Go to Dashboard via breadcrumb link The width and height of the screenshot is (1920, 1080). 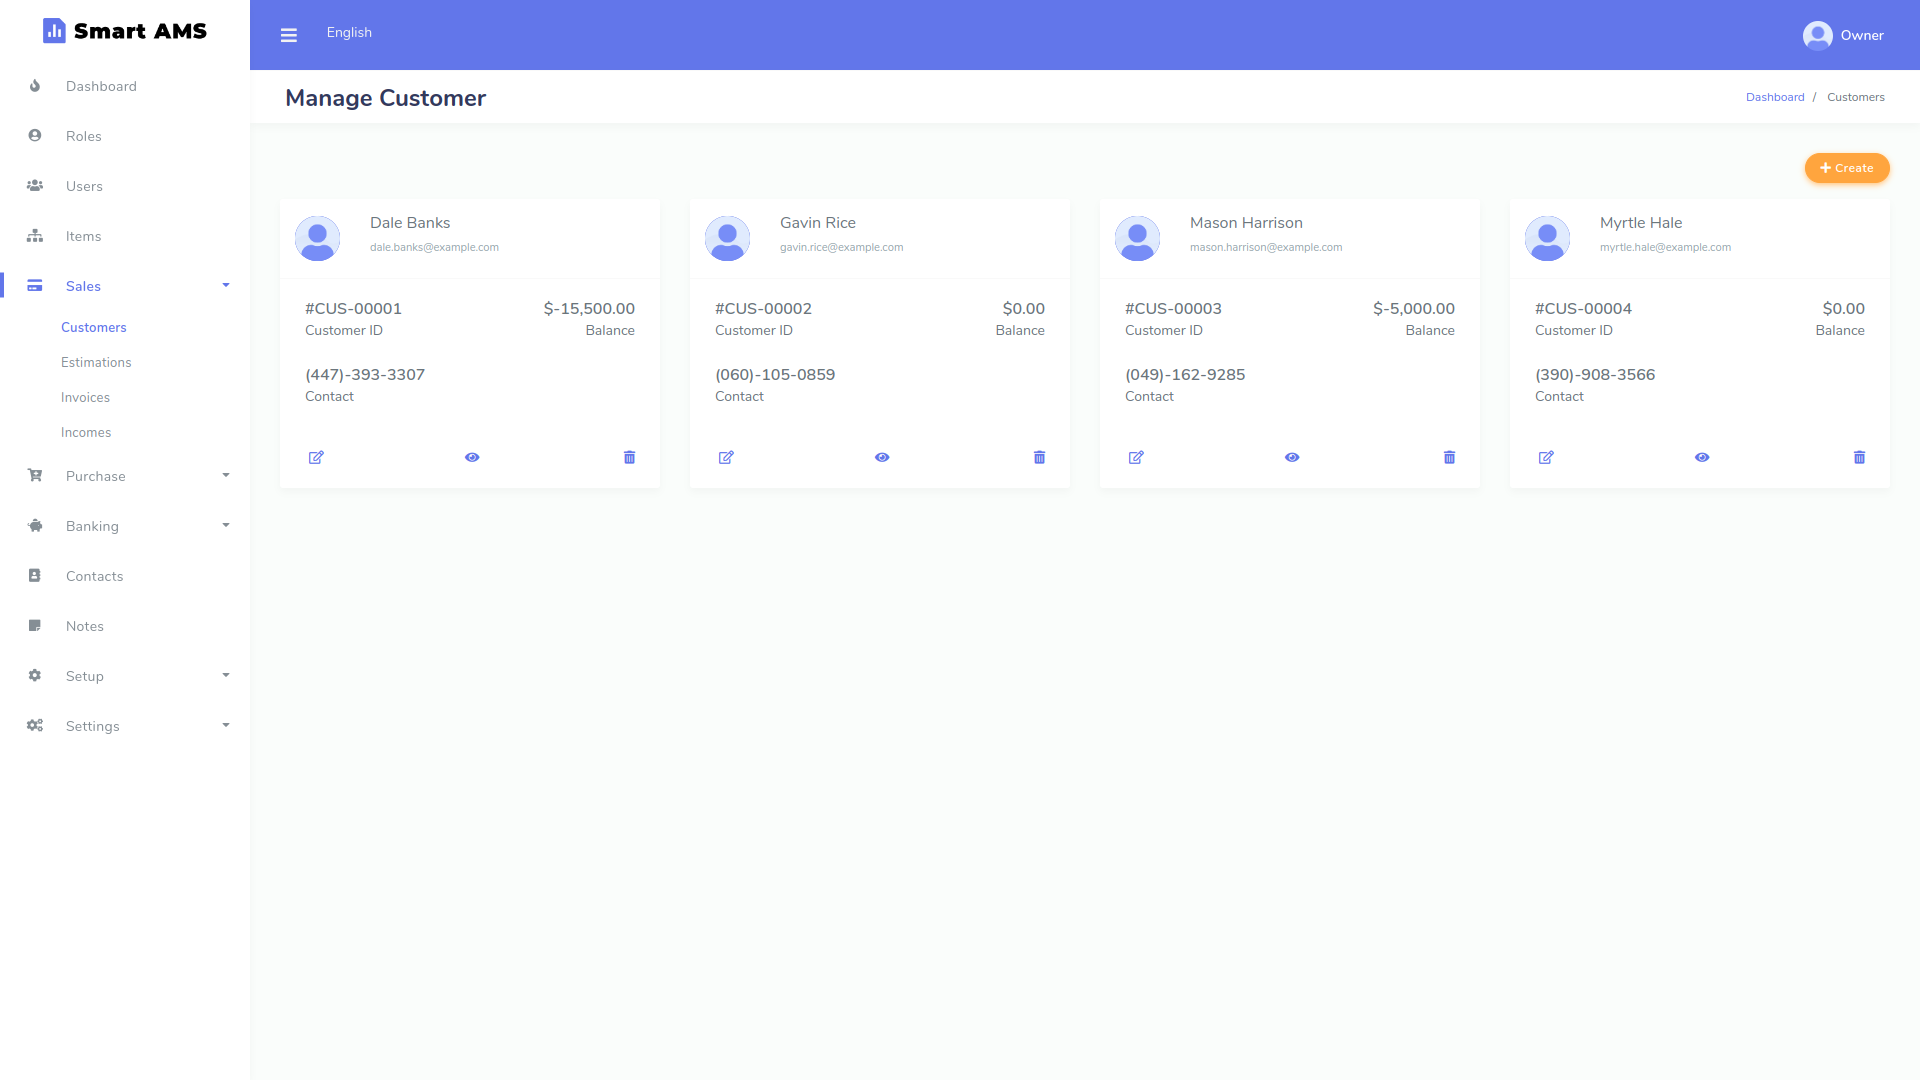click(1774, 96)
